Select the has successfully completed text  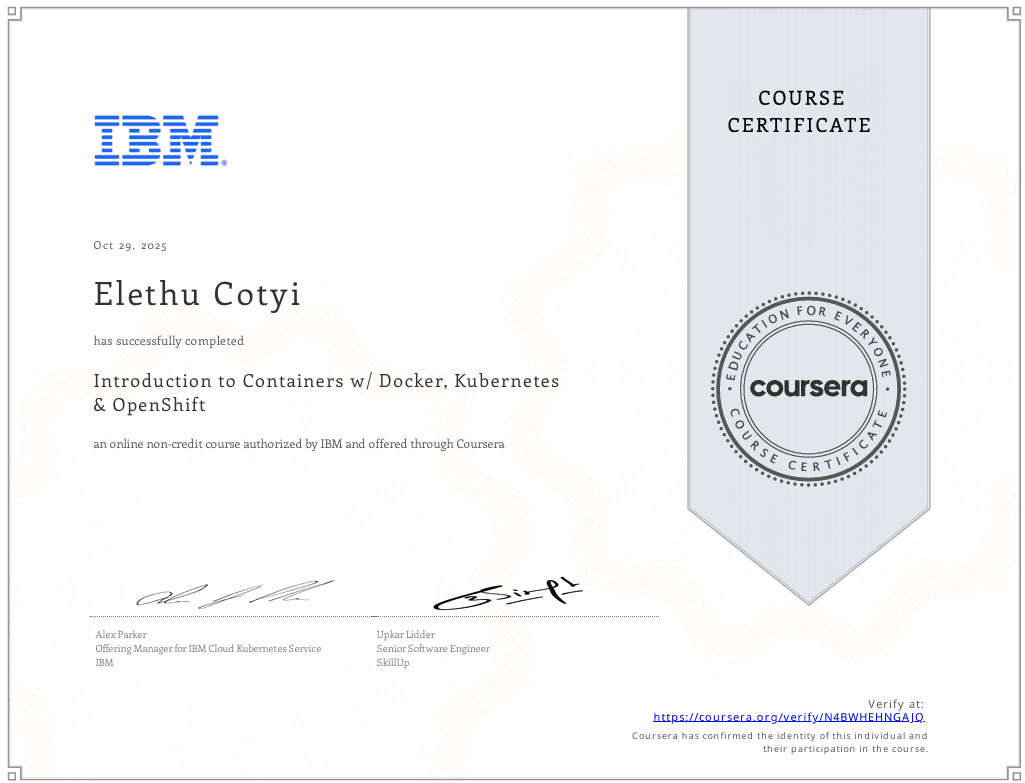[x=167, y=341]
